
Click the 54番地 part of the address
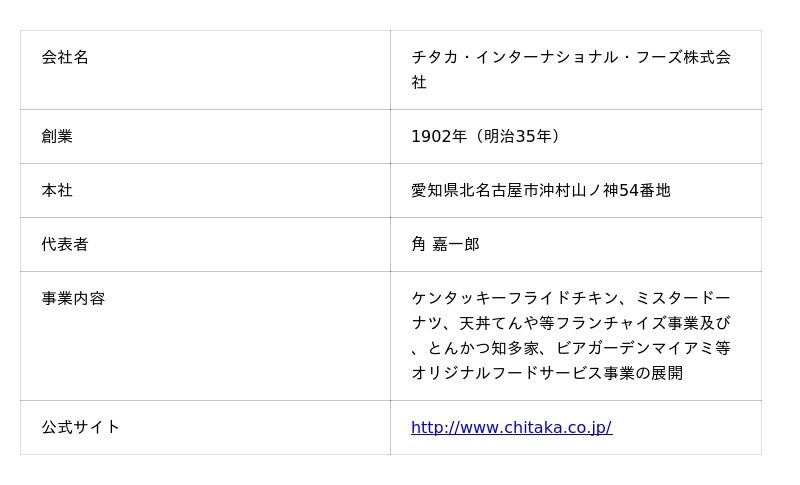[x=644, y=191]
